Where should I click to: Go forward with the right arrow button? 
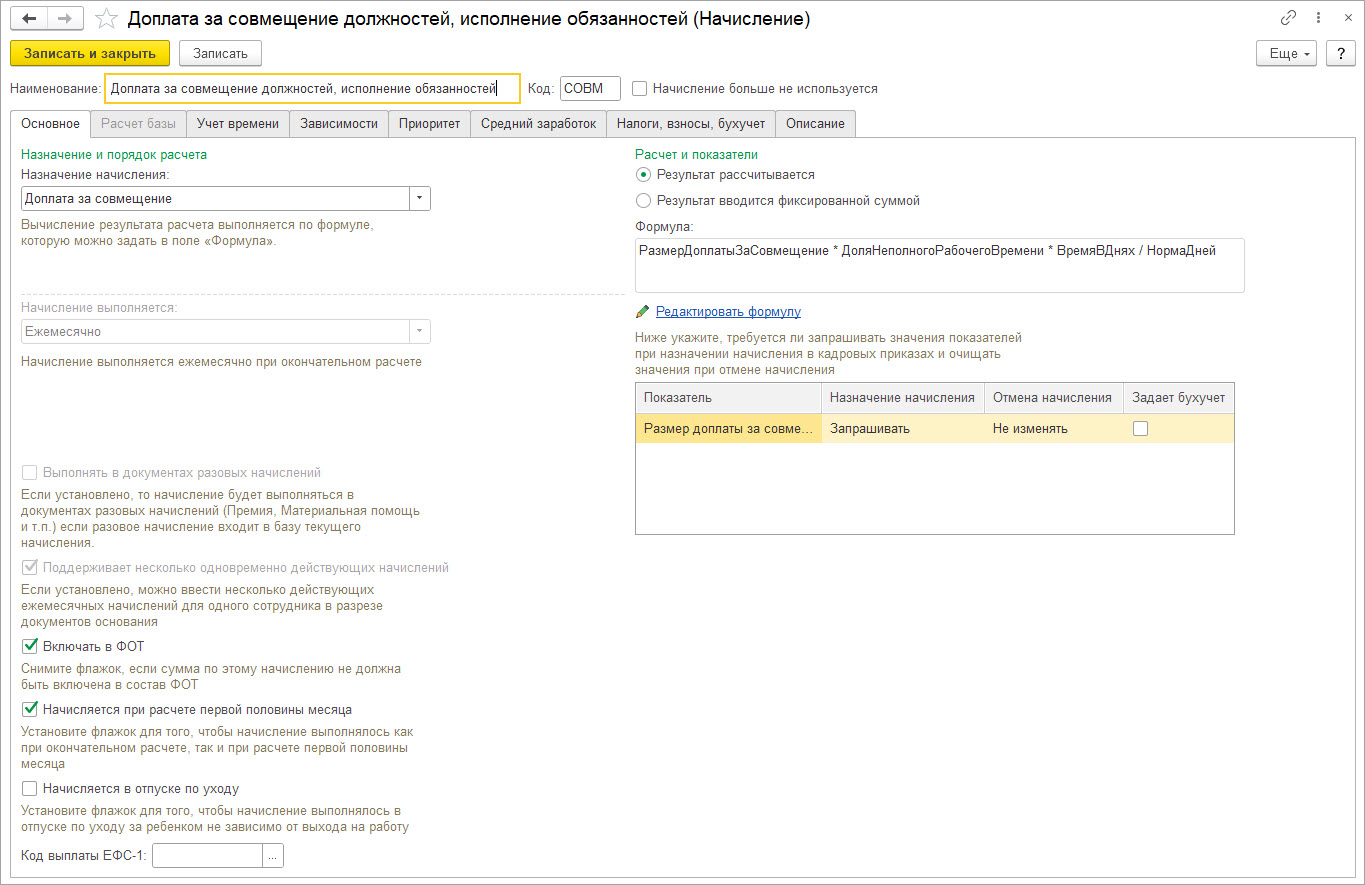[x=65, y=19]
